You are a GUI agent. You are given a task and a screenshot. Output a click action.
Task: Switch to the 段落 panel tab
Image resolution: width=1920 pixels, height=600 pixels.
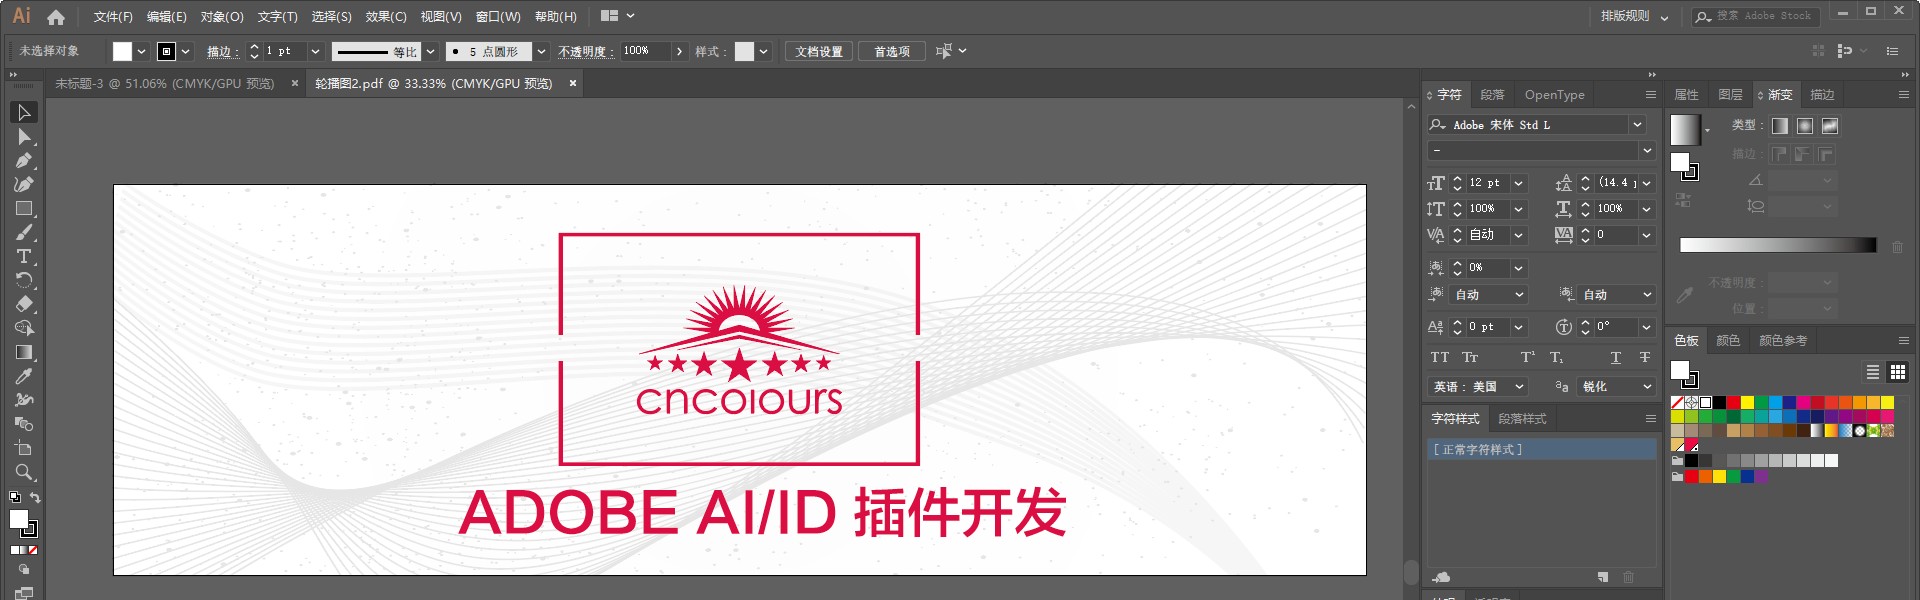click(1492, 95)
